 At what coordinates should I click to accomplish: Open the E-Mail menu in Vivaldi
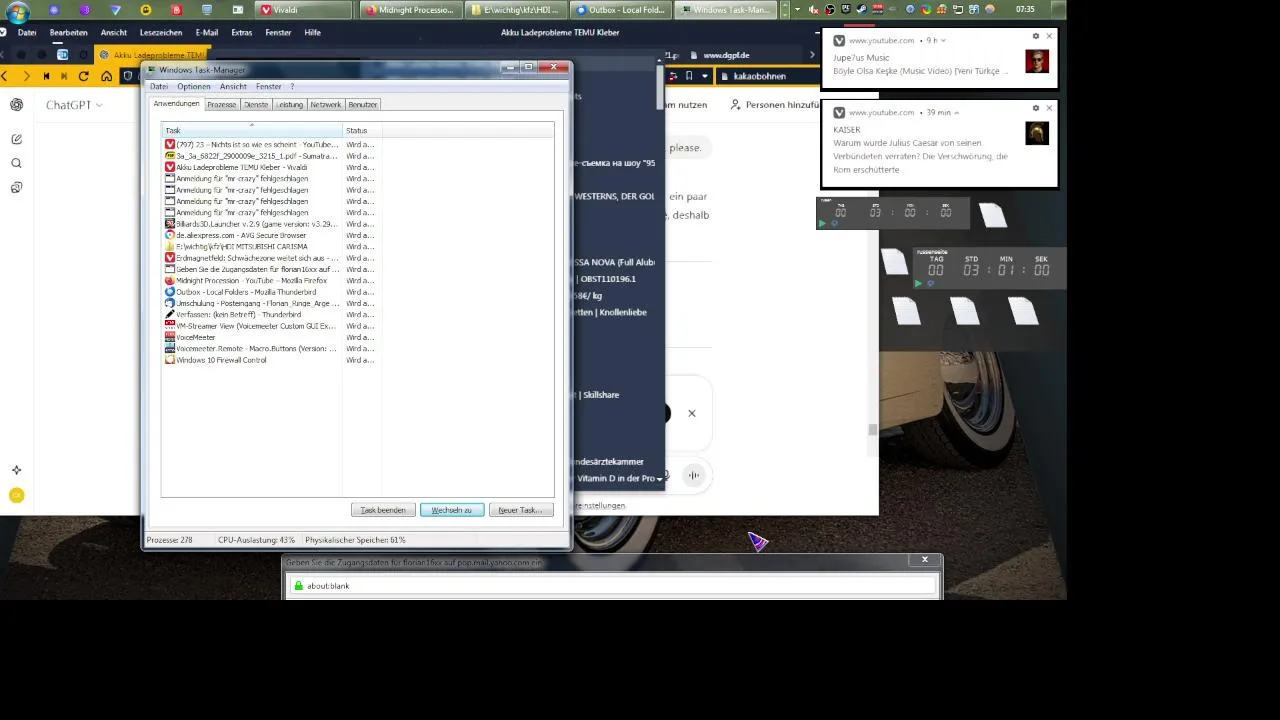click(x=207, y=32)
